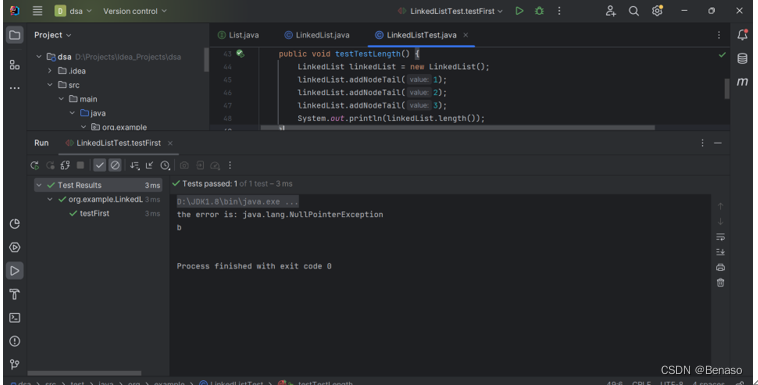This screenshot has width=758, height=385.
Task: Click the test tree horizontal scrollbar
Action: tap(84, 373)
